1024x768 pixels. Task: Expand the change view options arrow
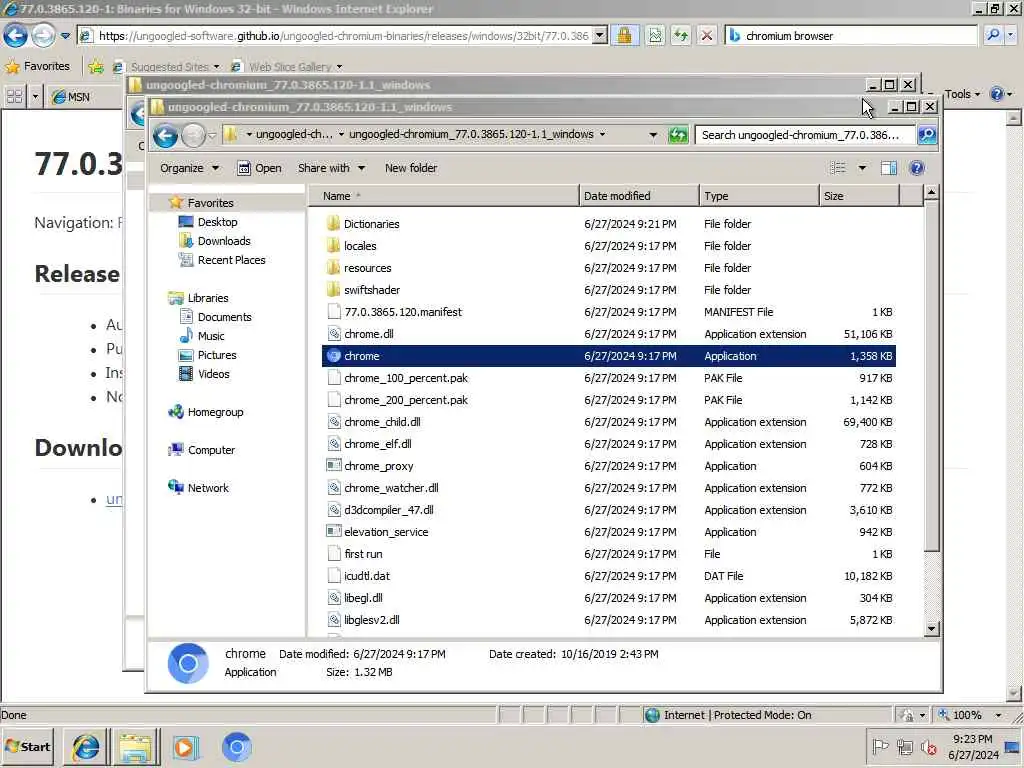click(862, 168)
